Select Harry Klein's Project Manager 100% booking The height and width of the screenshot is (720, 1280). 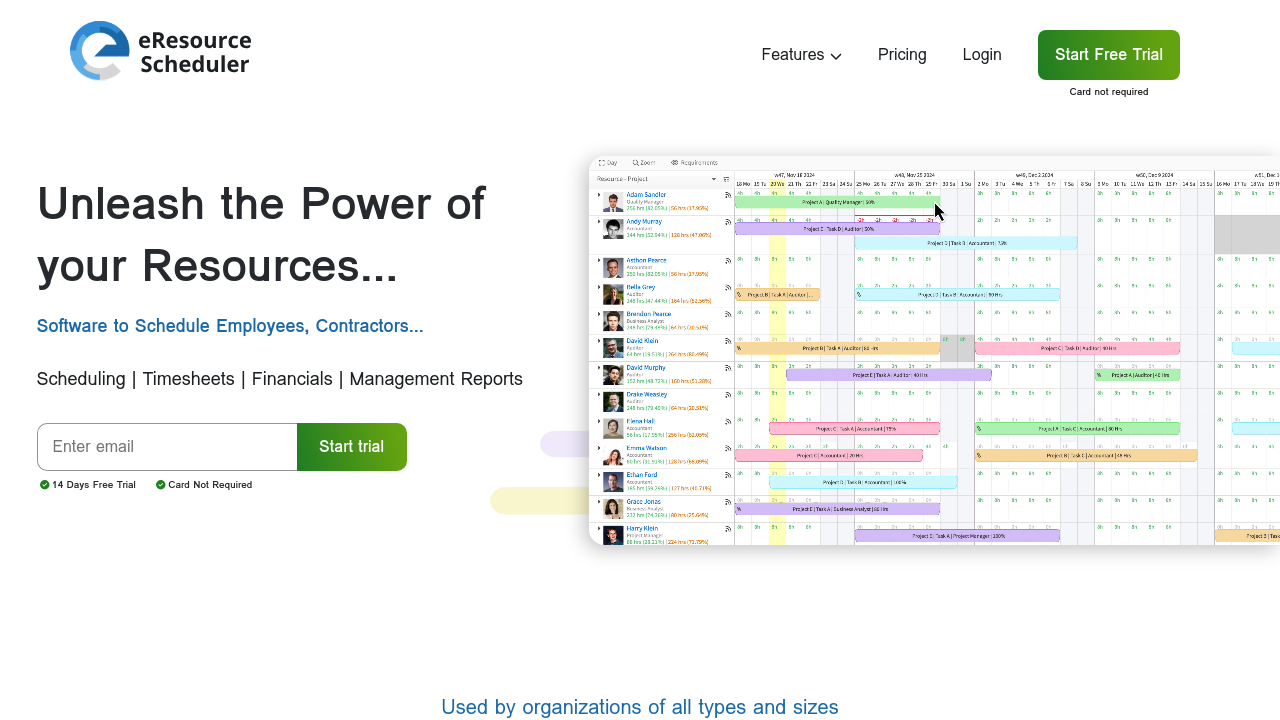[957, 536]
